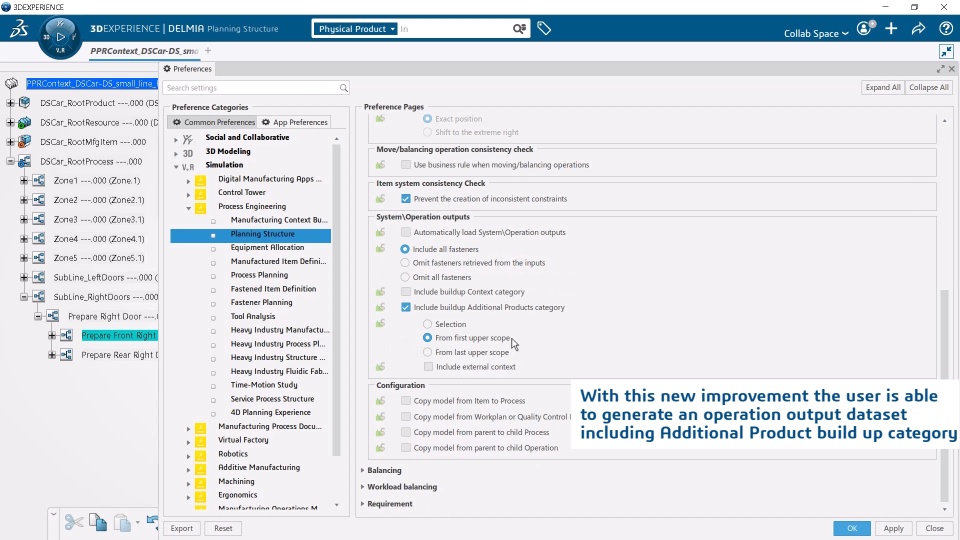Expand the Workload balancing section
Image resolution: width=960 pixels, height=540 pixels.
pyautogui.click(x=362, y=487)
